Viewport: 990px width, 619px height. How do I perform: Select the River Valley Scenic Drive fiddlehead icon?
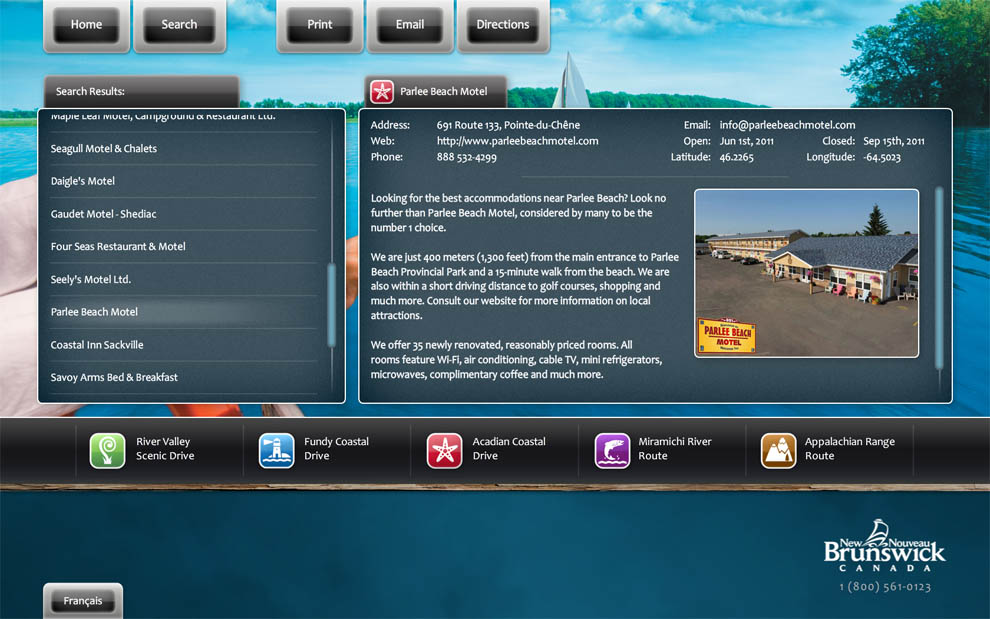pyautogui.click(x=107, y=450)
